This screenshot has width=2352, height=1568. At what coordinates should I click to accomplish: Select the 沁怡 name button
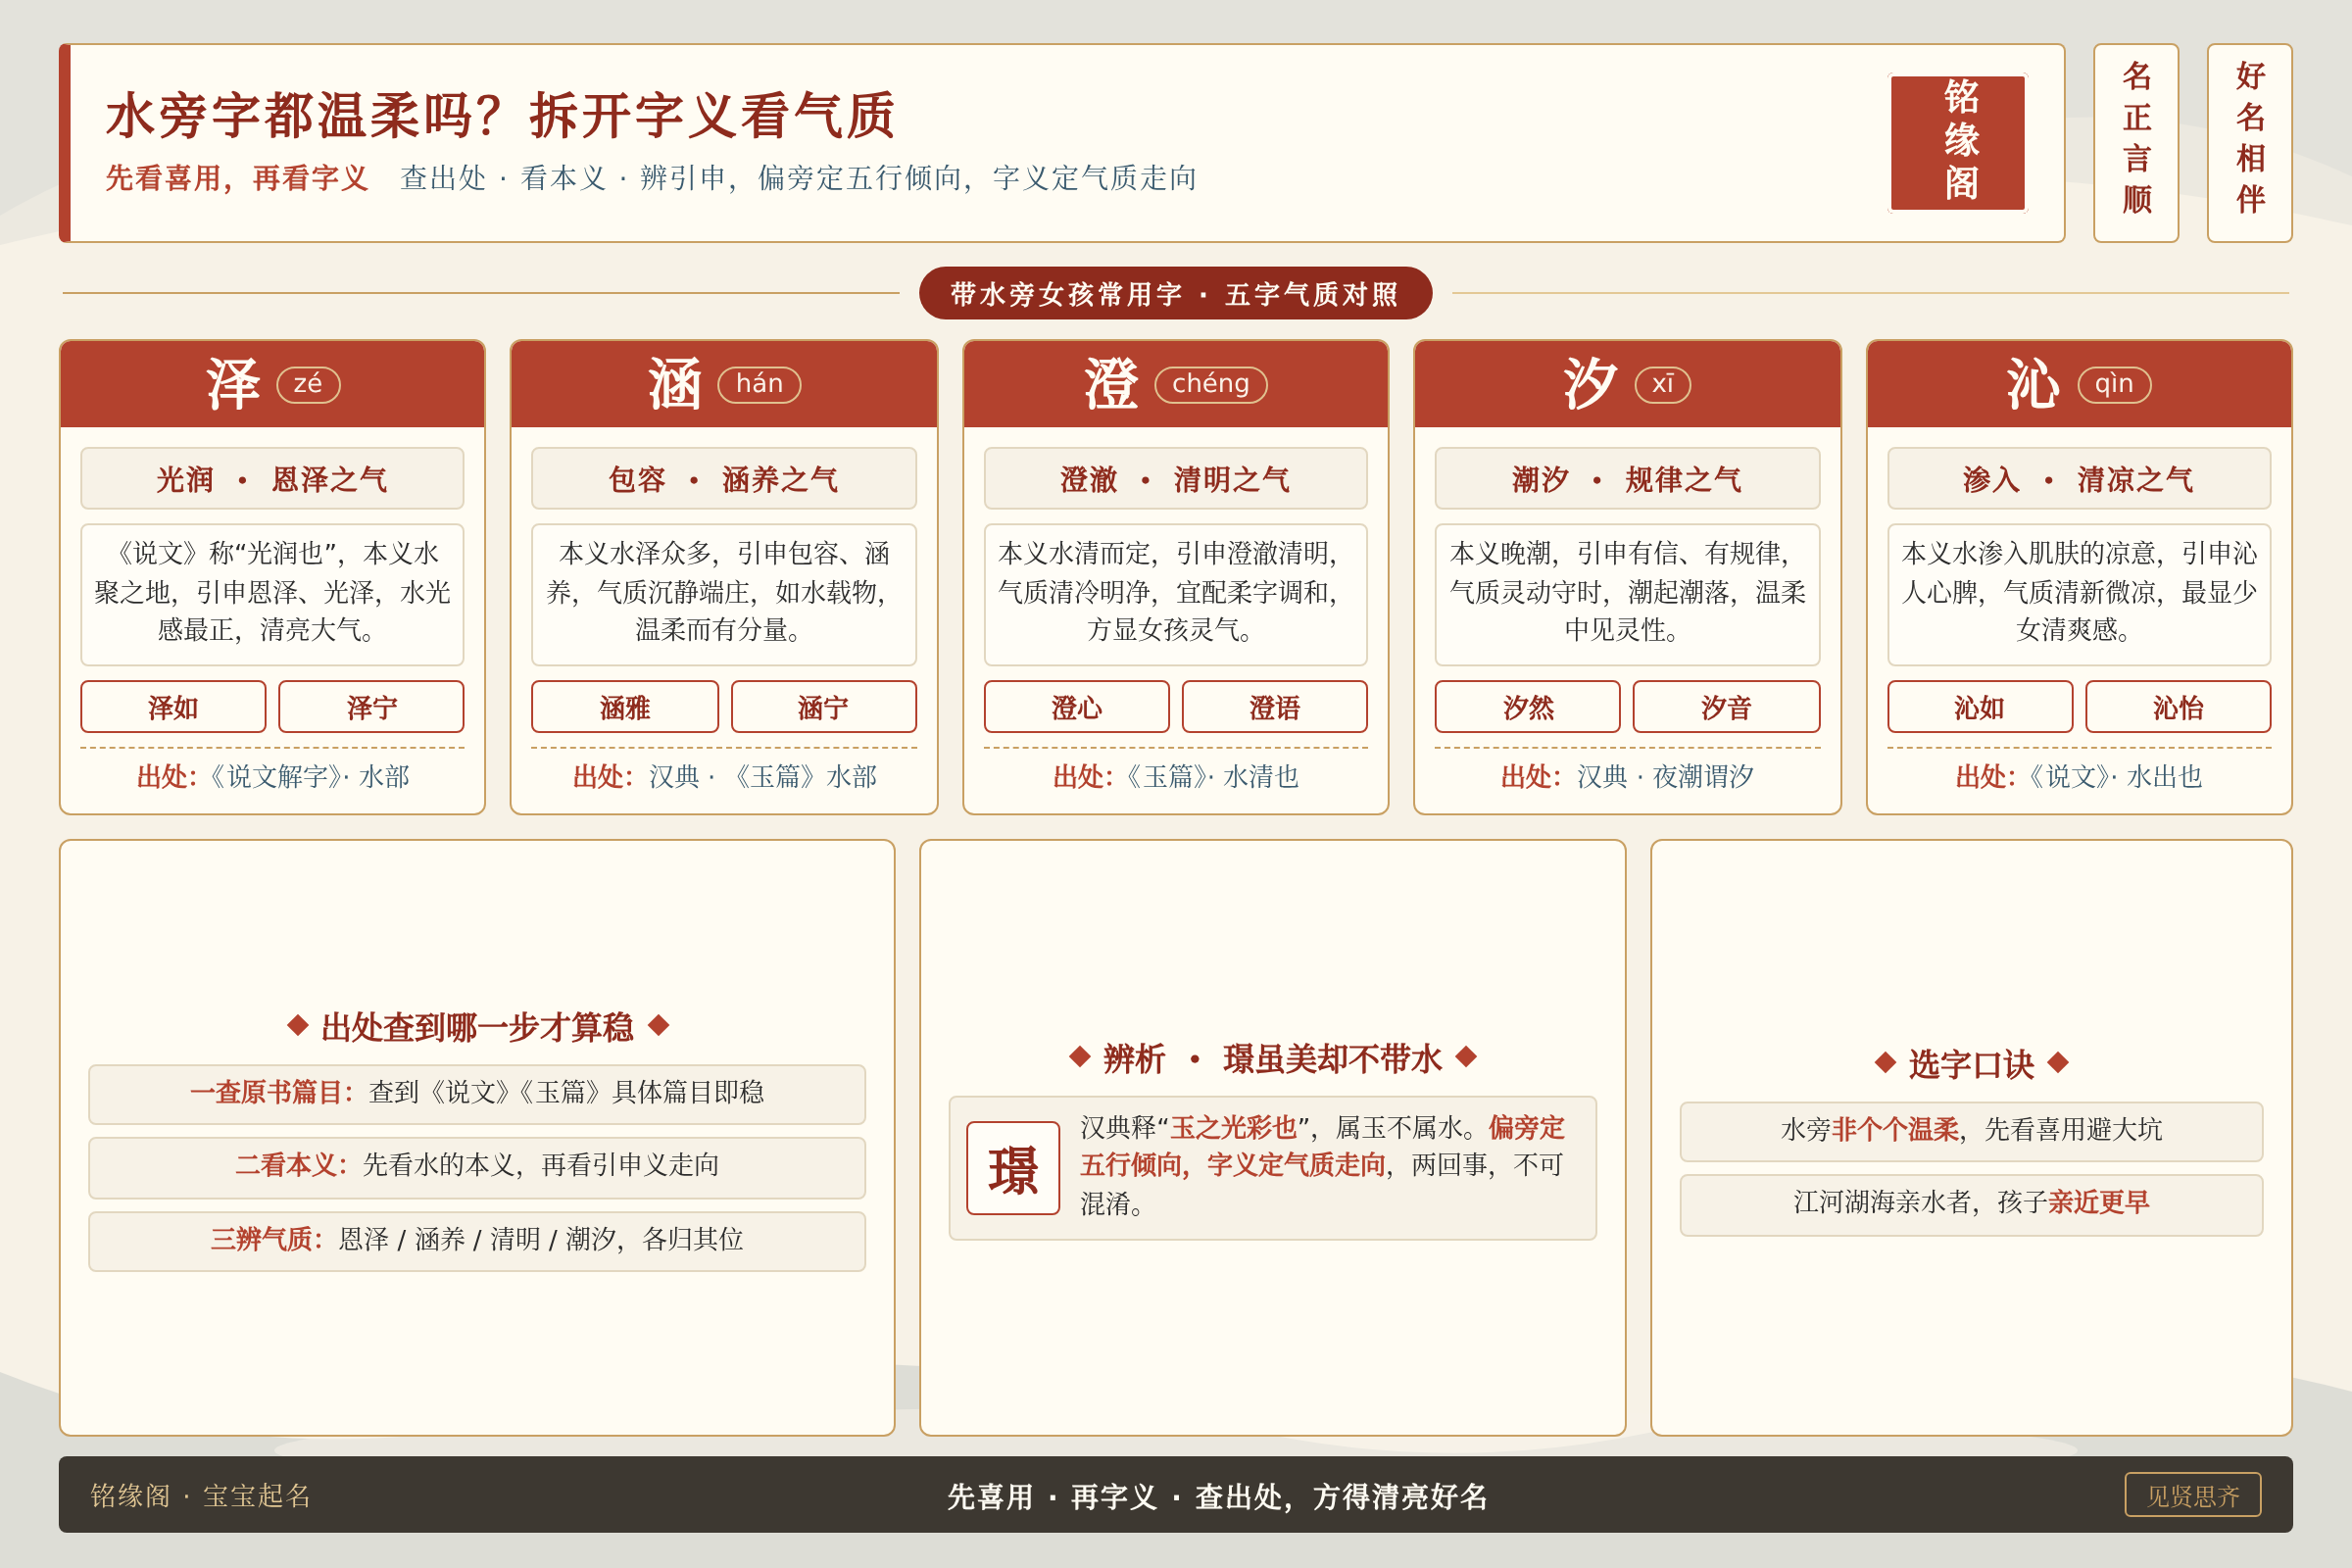[2178, 707]
